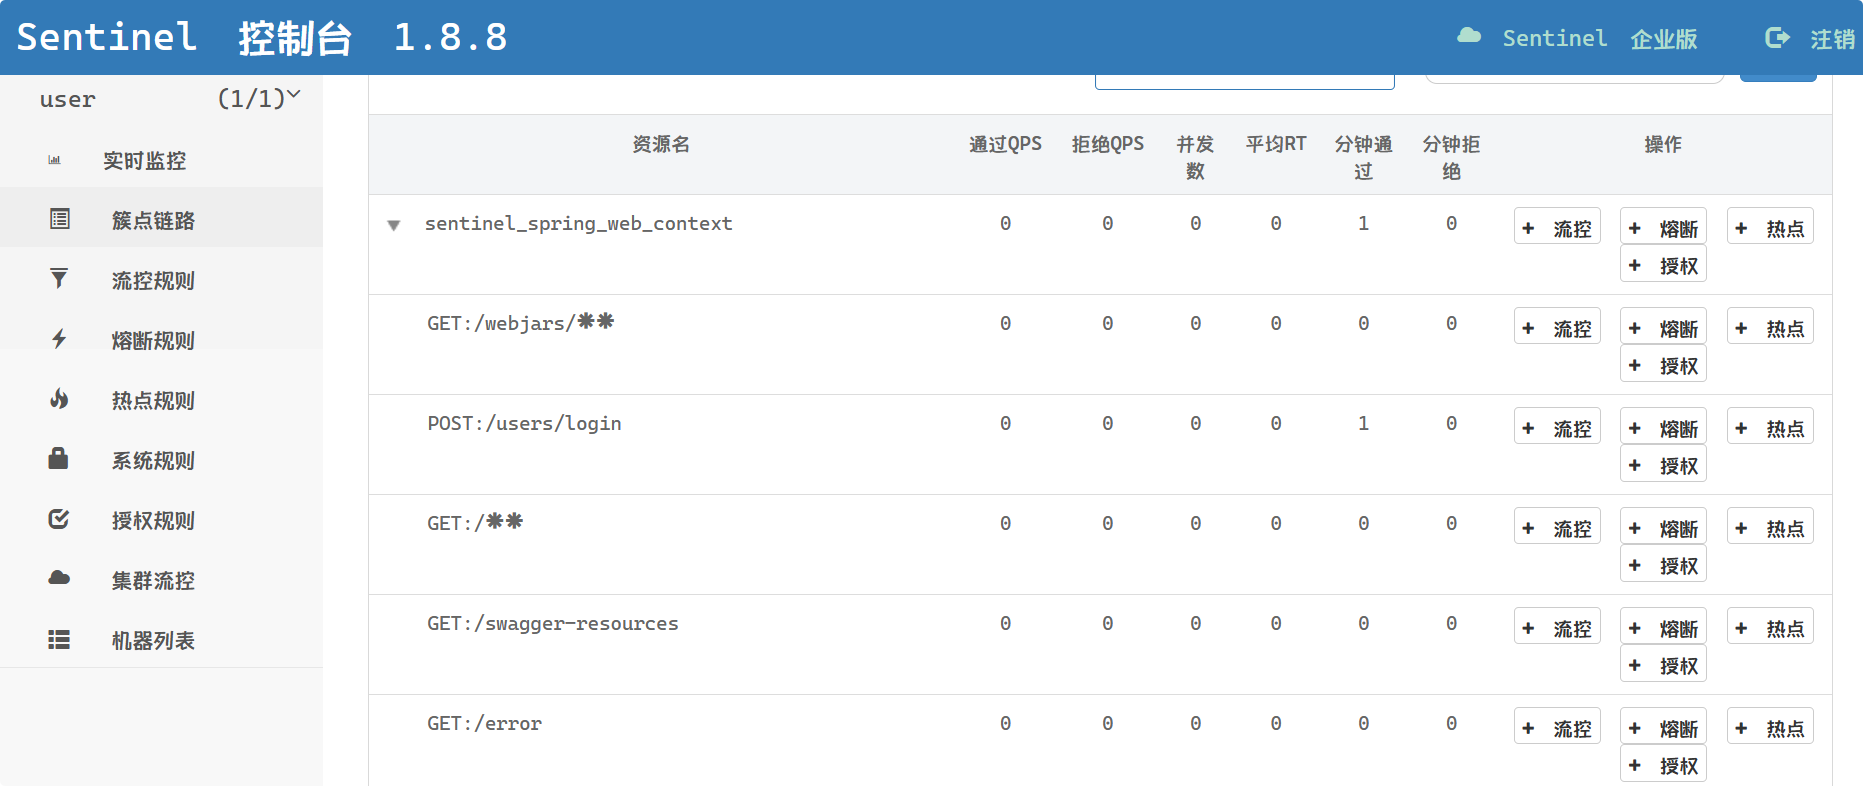Viewport: 1863px width, 786px height.
Task: Add 流控 rule for GET:/**
Action: [1557, 527]
